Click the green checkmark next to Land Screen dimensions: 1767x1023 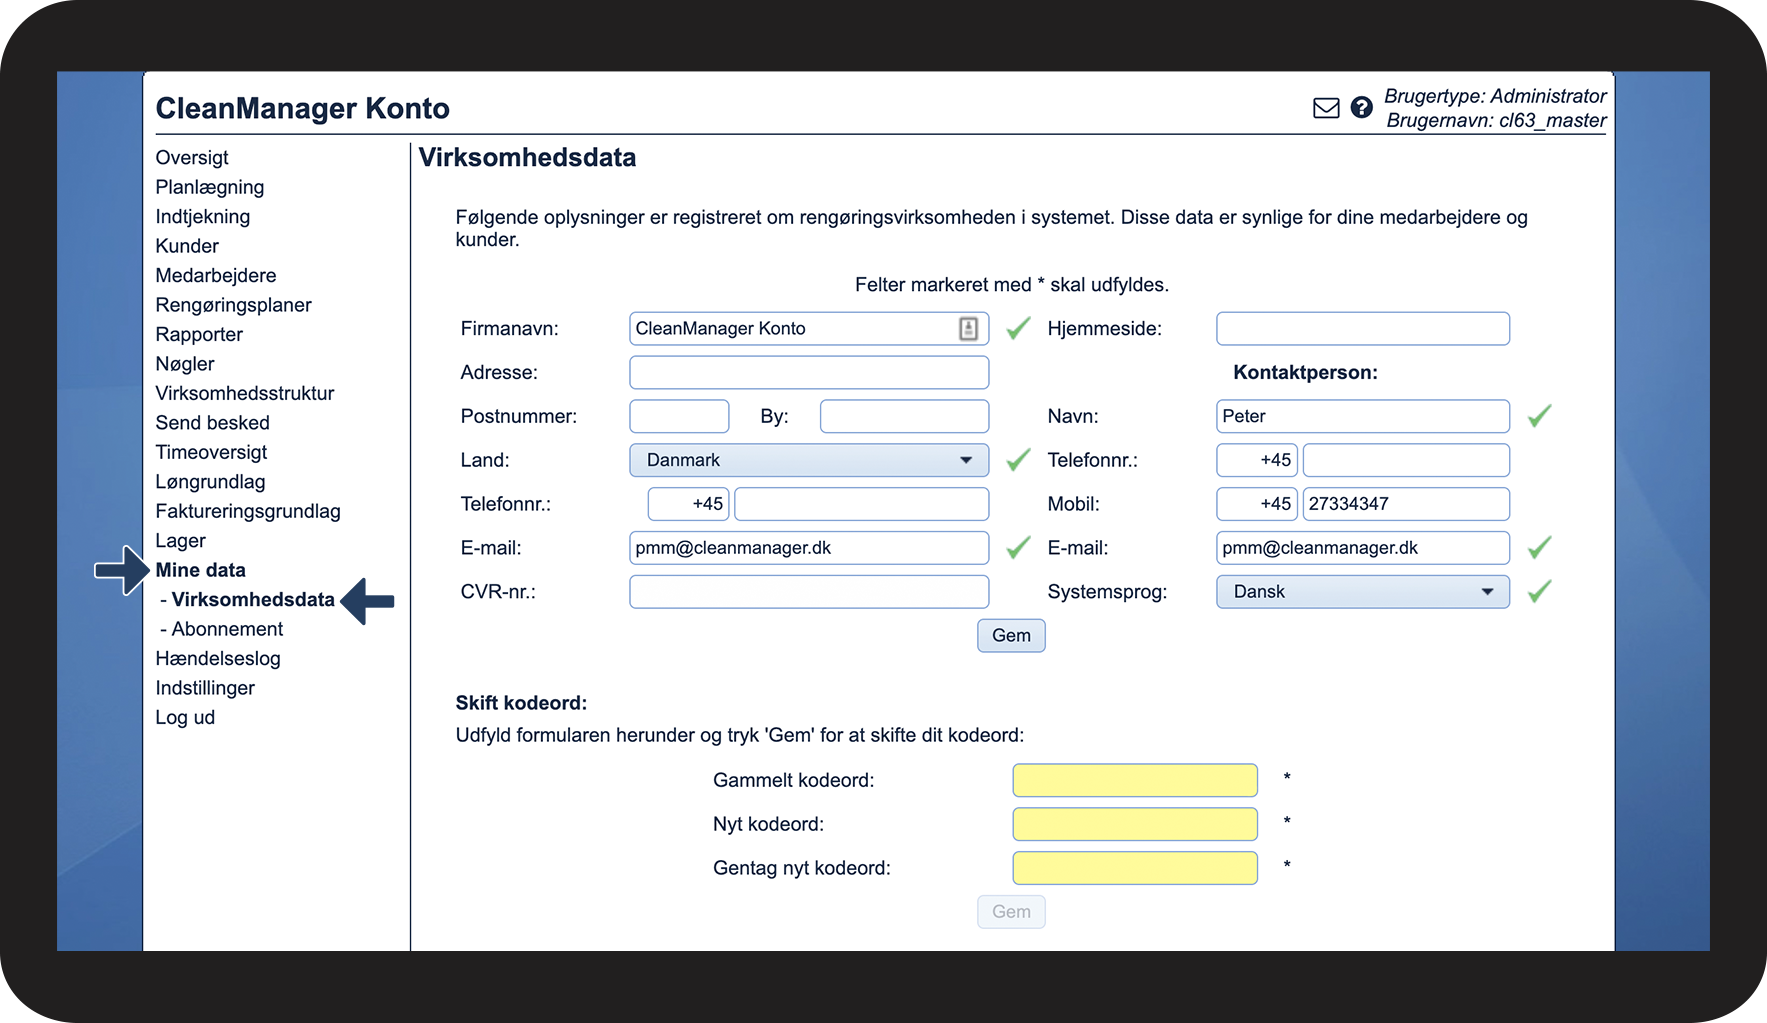coord(1018,460)
